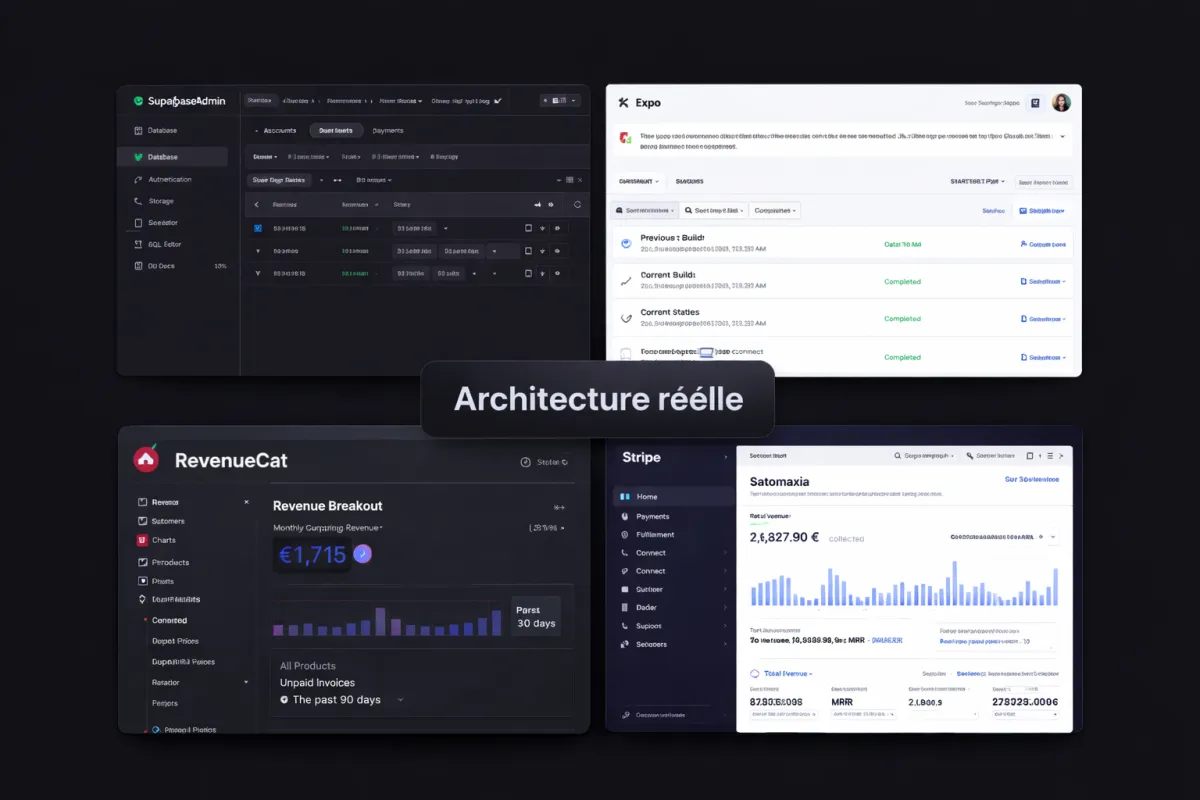Open the highlighted Database item in Supabase sidebar

(x=173, y=157)
